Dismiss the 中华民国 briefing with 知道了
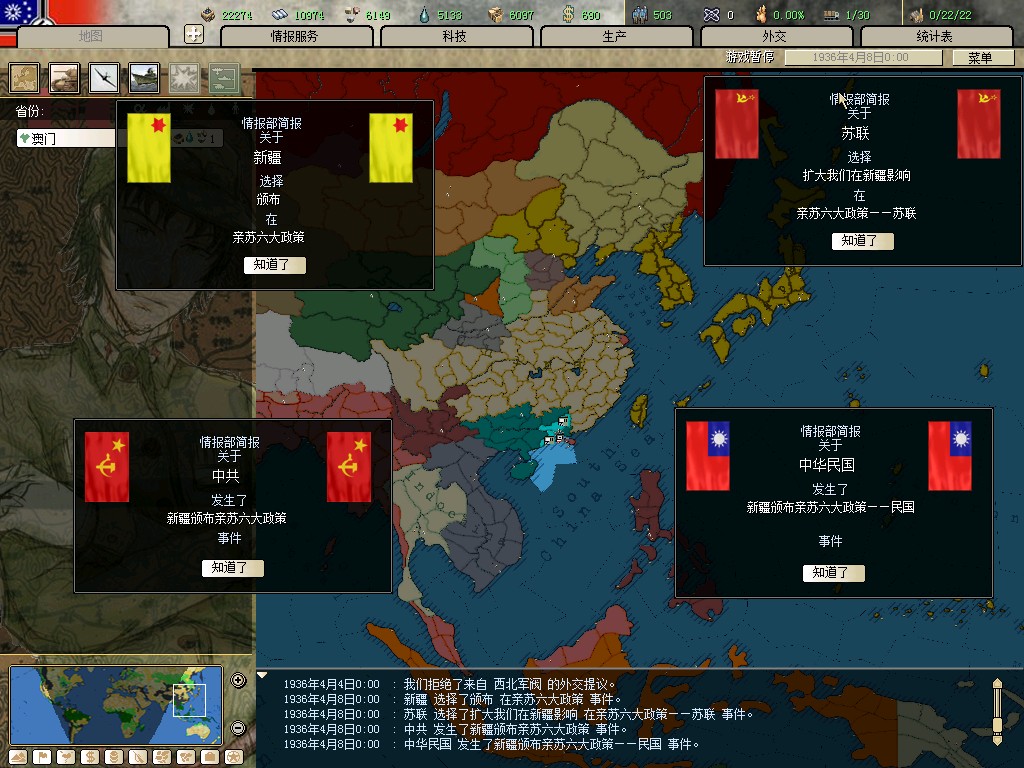 tap(833, 573)
